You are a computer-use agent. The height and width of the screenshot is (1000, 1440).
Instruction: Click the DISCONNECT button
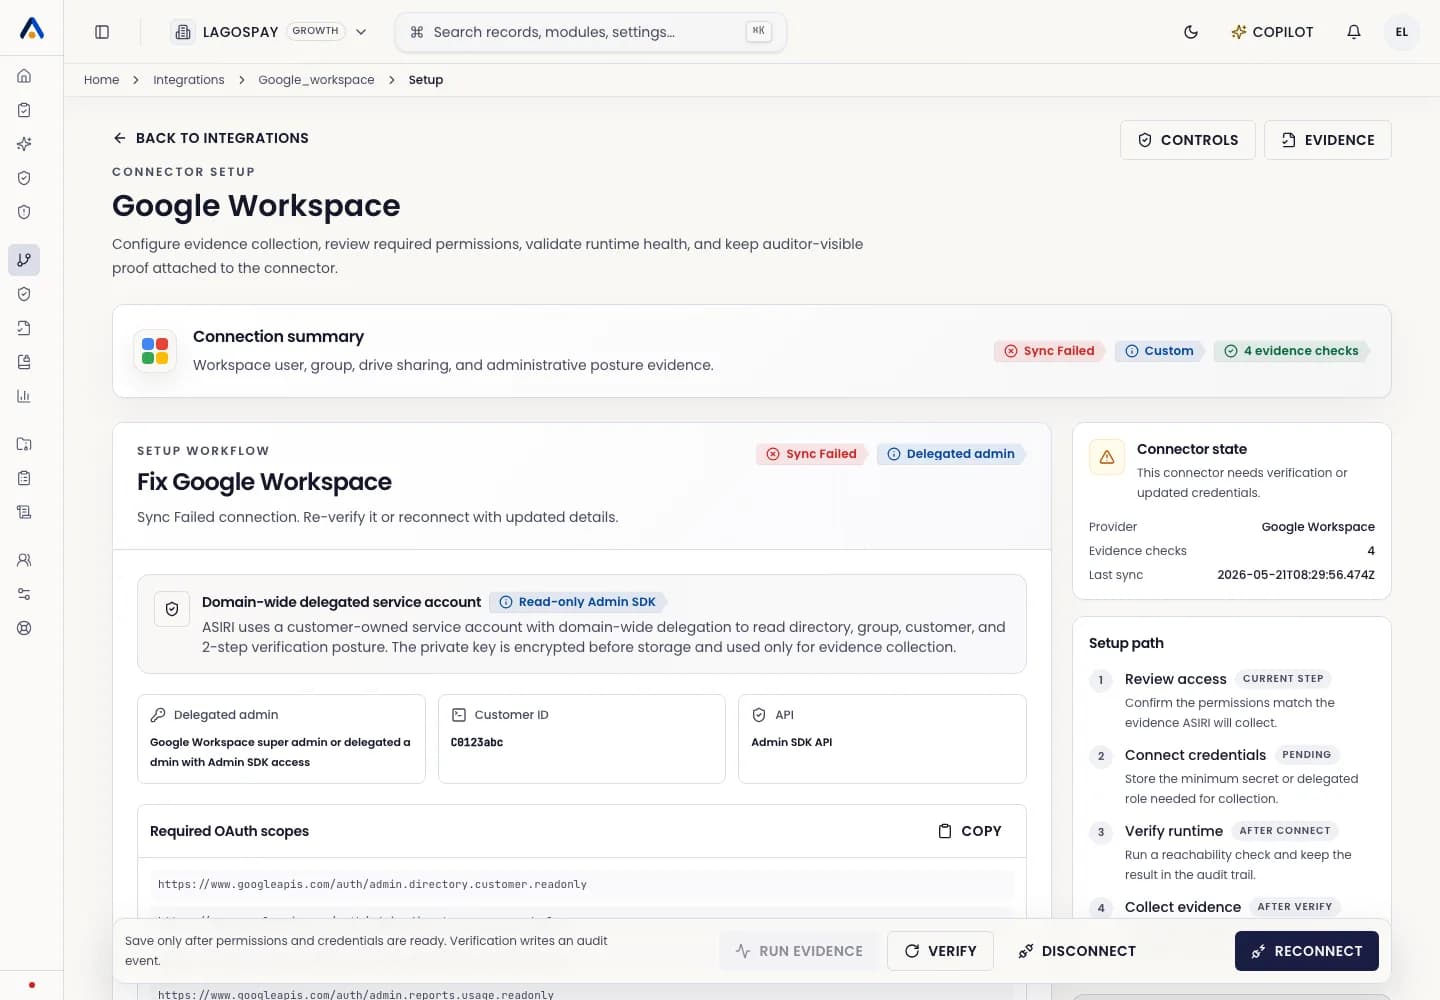(1077, 951)
